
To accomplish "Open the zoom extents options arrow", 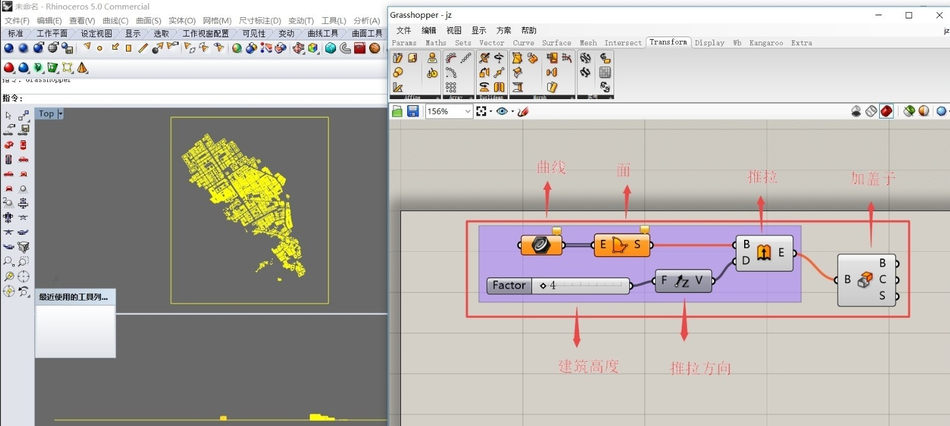I will tap(491, 112).
